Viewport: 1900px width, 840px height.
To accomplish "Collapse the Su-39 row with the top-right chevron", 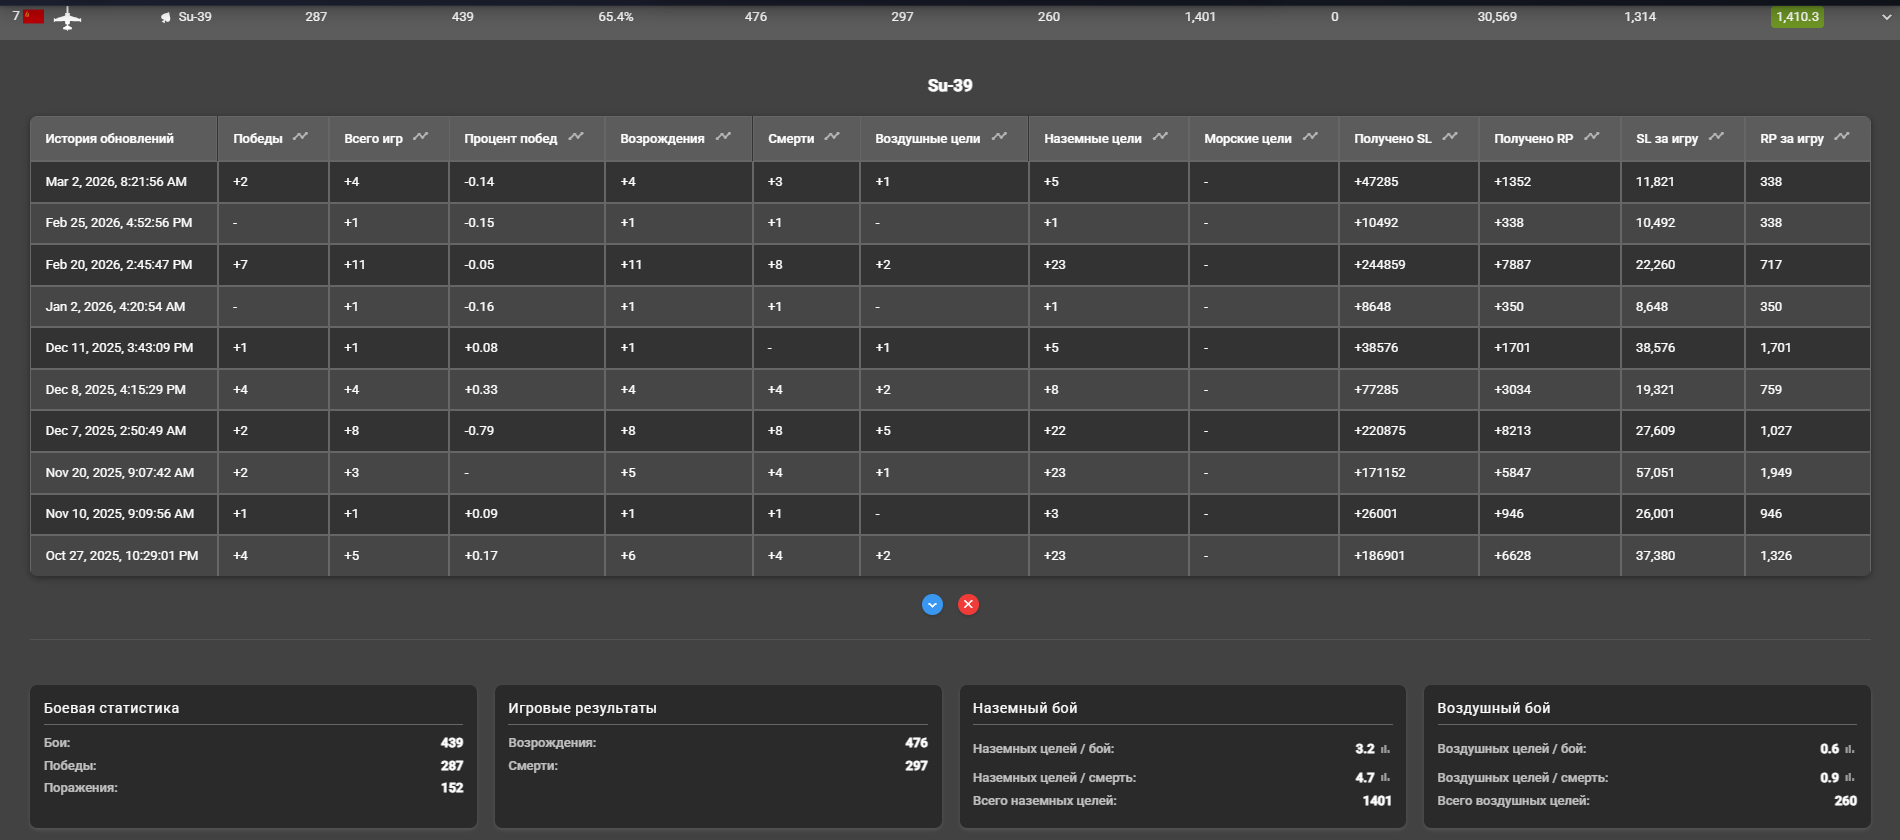I will [x=1886, y=17].
